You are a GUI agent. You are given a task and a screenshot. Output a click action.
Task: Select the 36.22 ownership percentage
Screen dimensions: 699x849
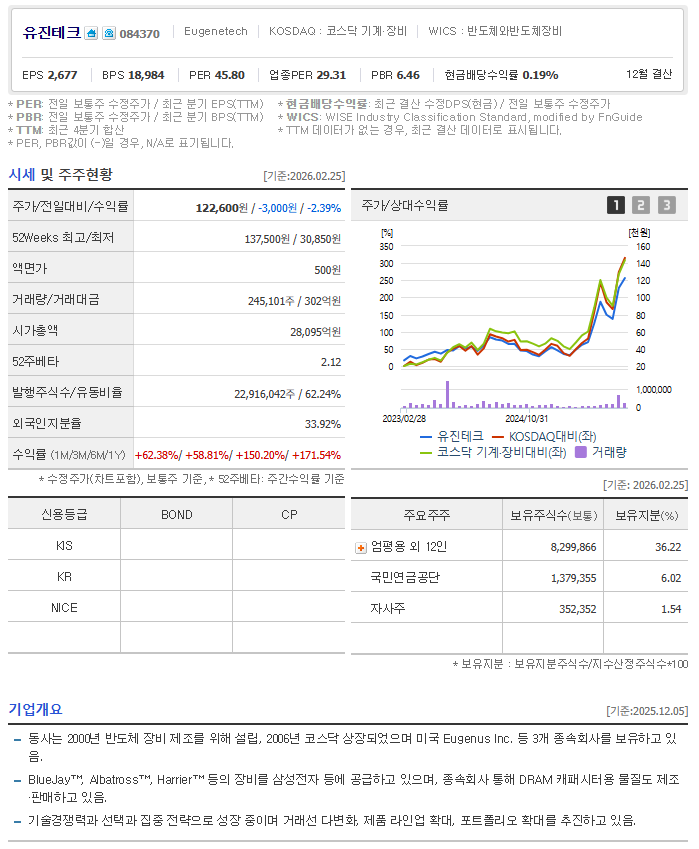pos(668,547)
